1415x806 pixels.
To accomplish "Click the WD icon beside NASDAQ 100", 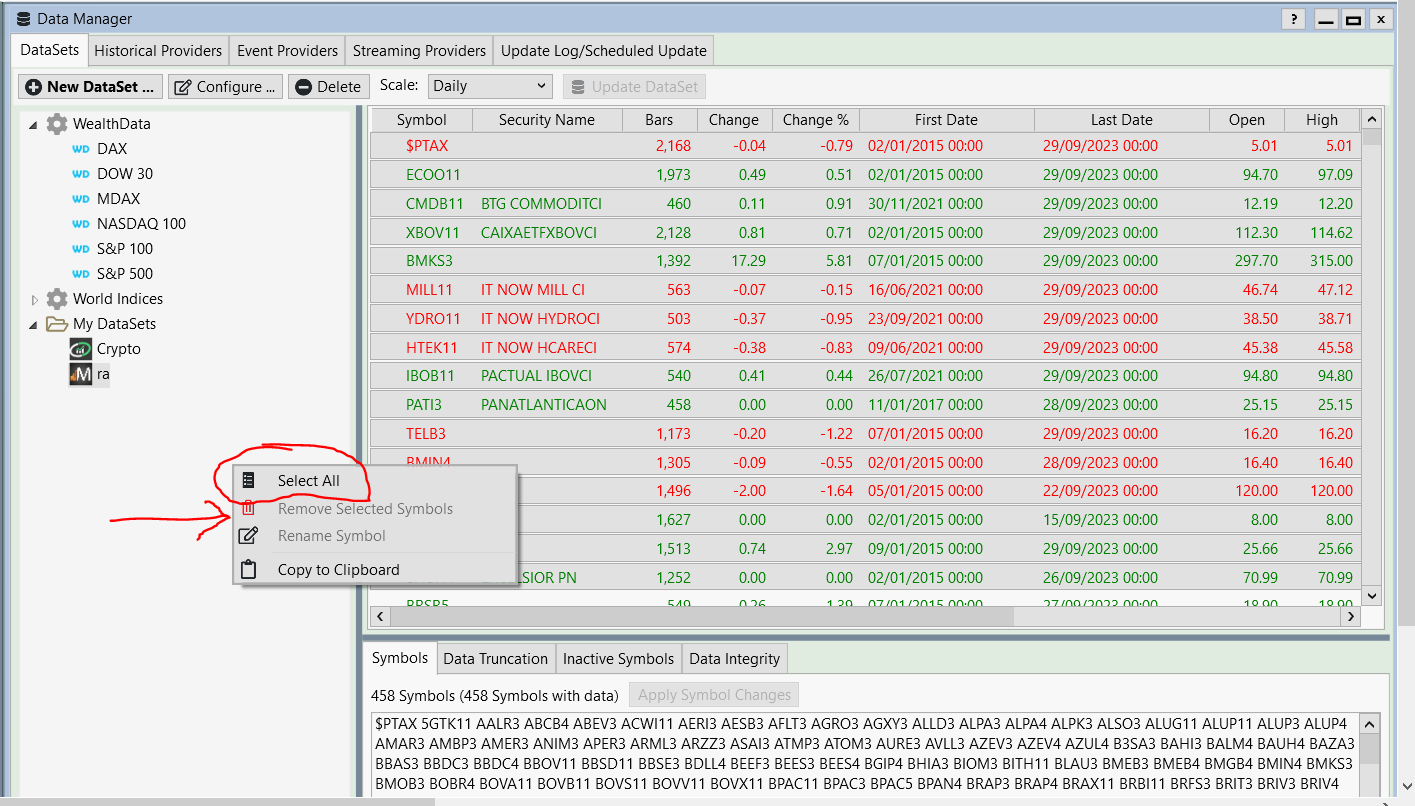I will tap(81, 224).
